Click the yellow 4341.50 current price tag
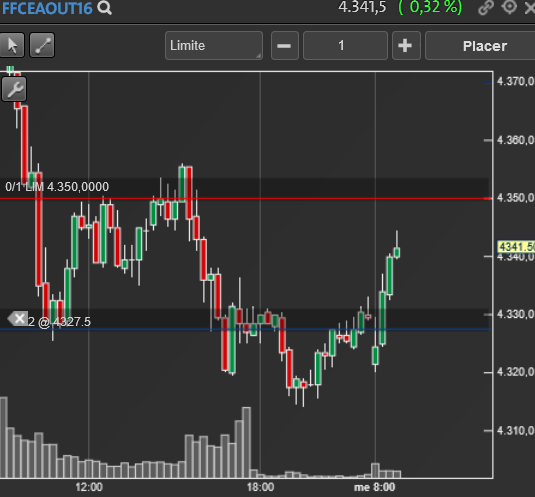Viewport: 535px width, 497px height. pyautogui.click(x=516, y=247)
